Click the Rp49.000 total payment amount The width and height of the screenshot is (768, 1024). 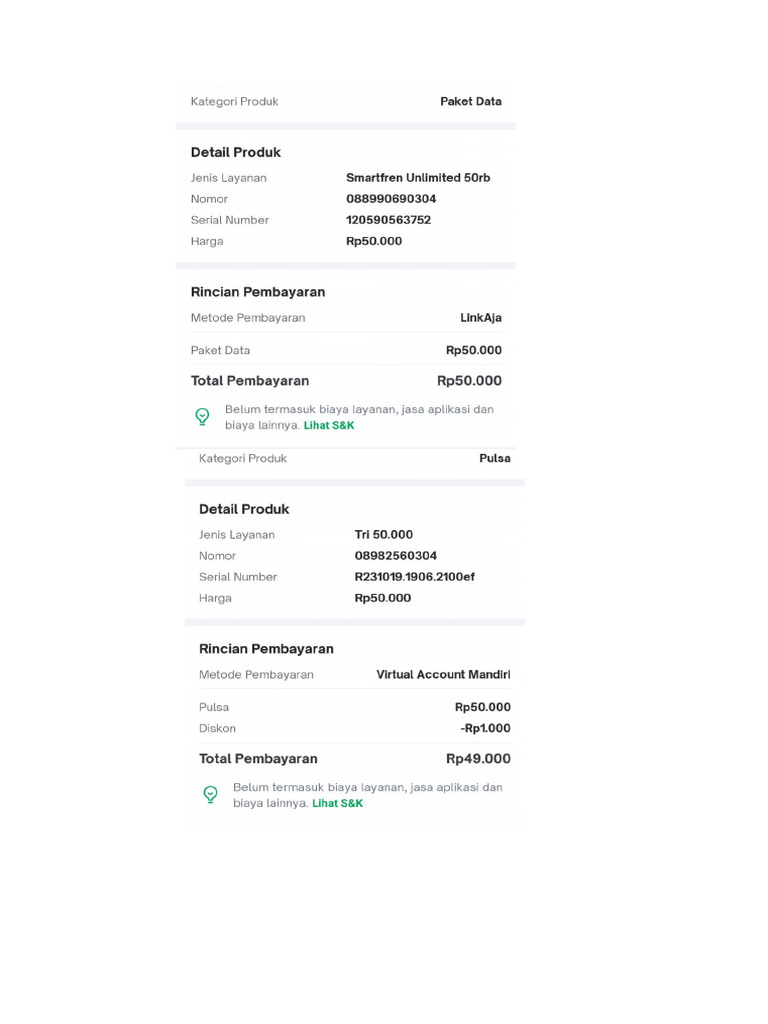tap(478, 759)
